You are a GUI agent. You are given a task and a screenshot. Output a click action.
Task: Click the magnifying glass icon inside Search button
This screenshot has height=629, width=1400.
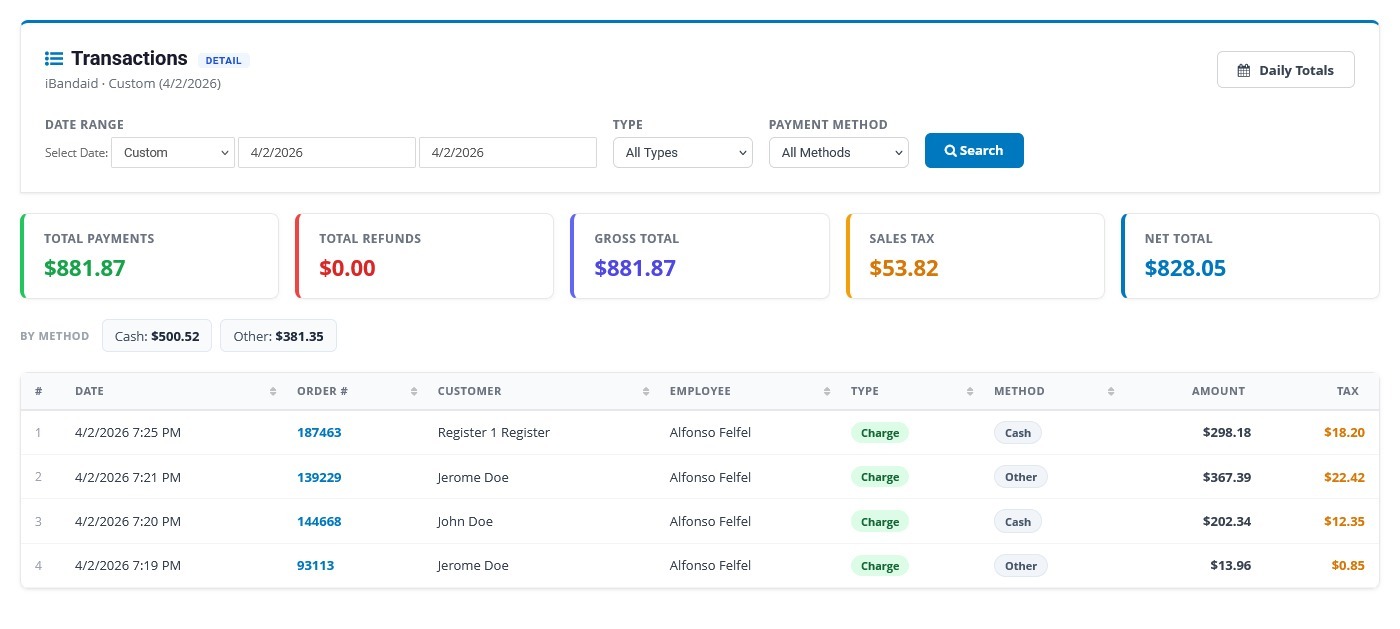pyautogui.click(x=950, y=150)
